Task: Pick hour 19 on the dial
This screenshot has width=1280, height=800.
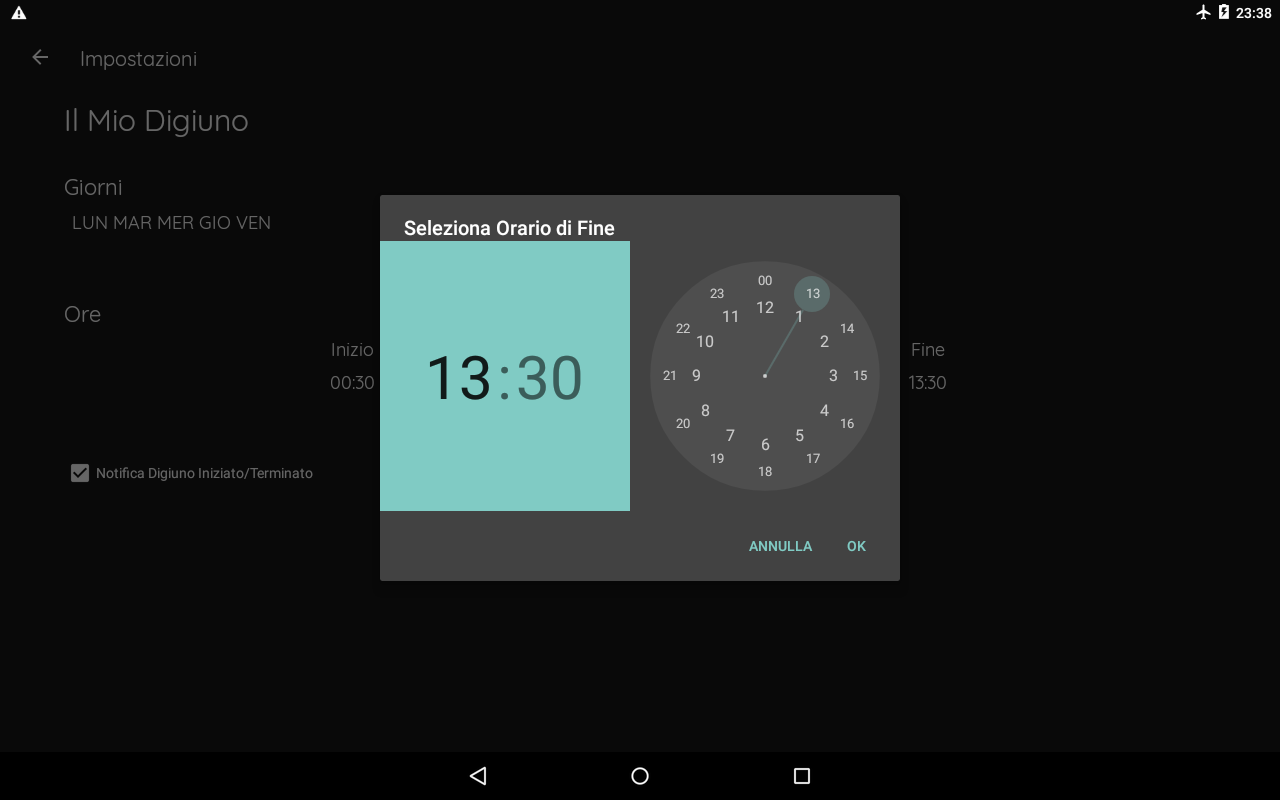Action: [x=717, y=459]
